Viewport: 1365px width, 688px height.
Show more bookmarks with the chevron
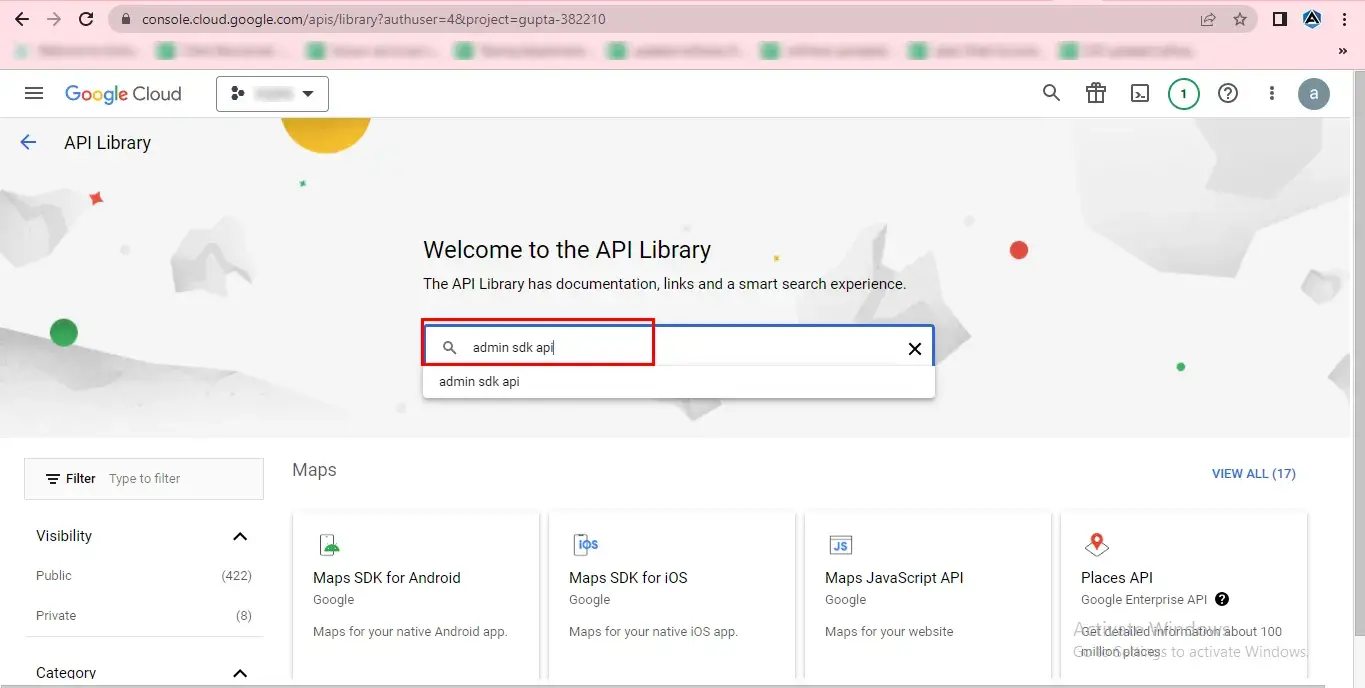pos(1342,50)
